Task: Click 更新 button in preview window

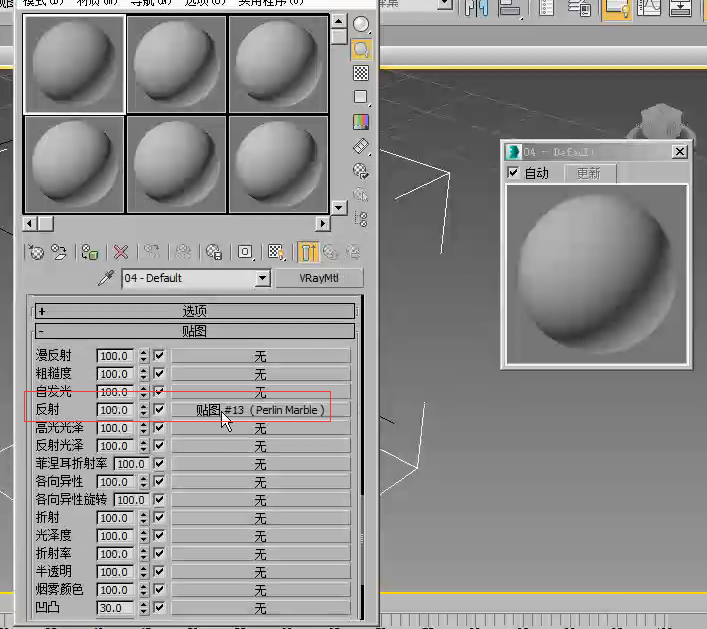Action: [x=588, y=173]
